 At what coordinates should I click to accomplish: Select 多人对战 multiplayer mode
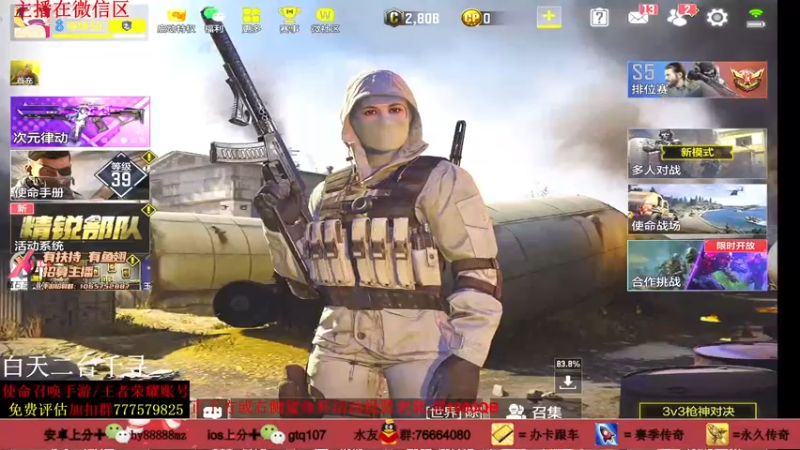click(x=697, y=154)
